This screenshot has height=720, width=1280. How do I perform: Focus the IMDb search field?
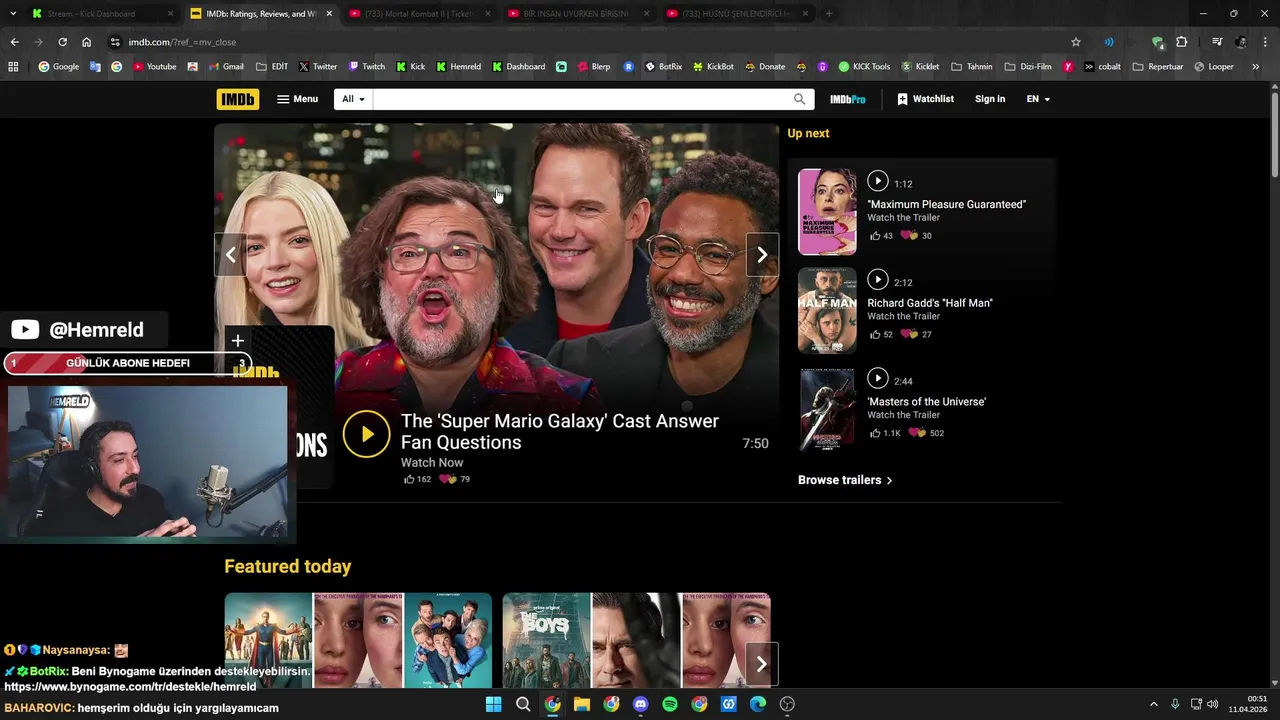pyautogui.click(x=580, y=99)
